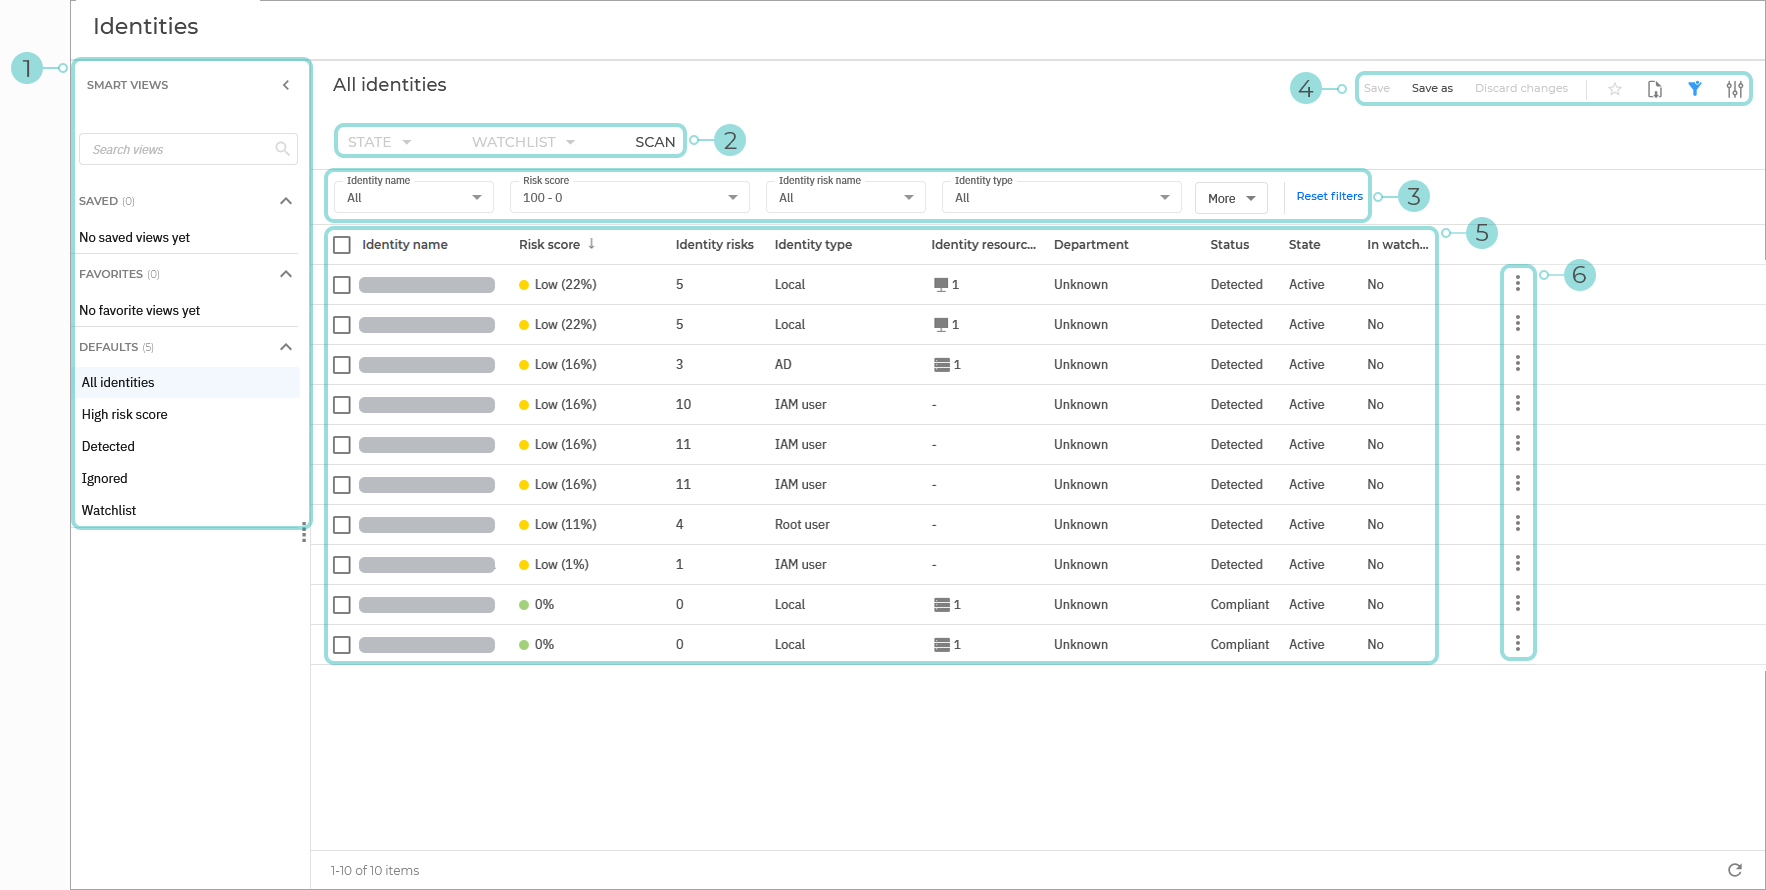Click refresh icon at bottom right
Image resolution: width=1766 pixels, height=890 pixels.
tap(1735, 870)
